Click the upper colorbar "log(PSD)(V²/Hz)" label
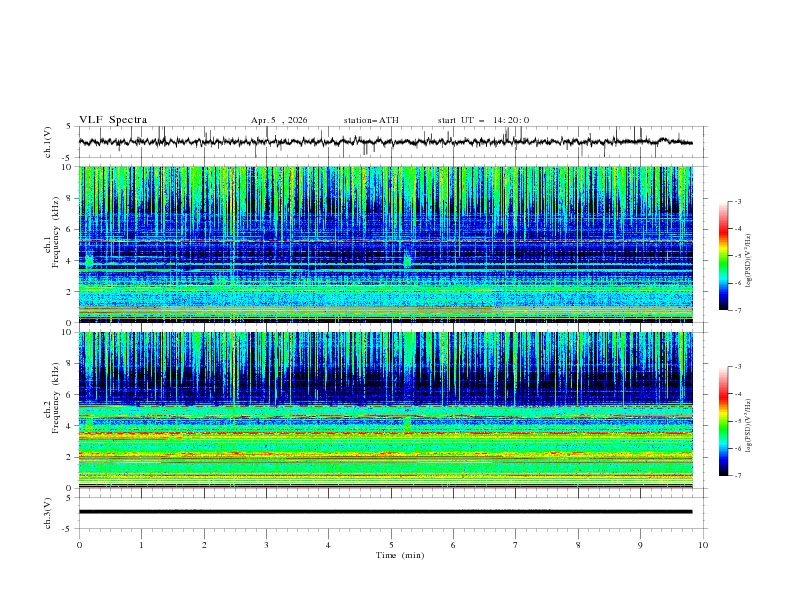 point(748,261)
